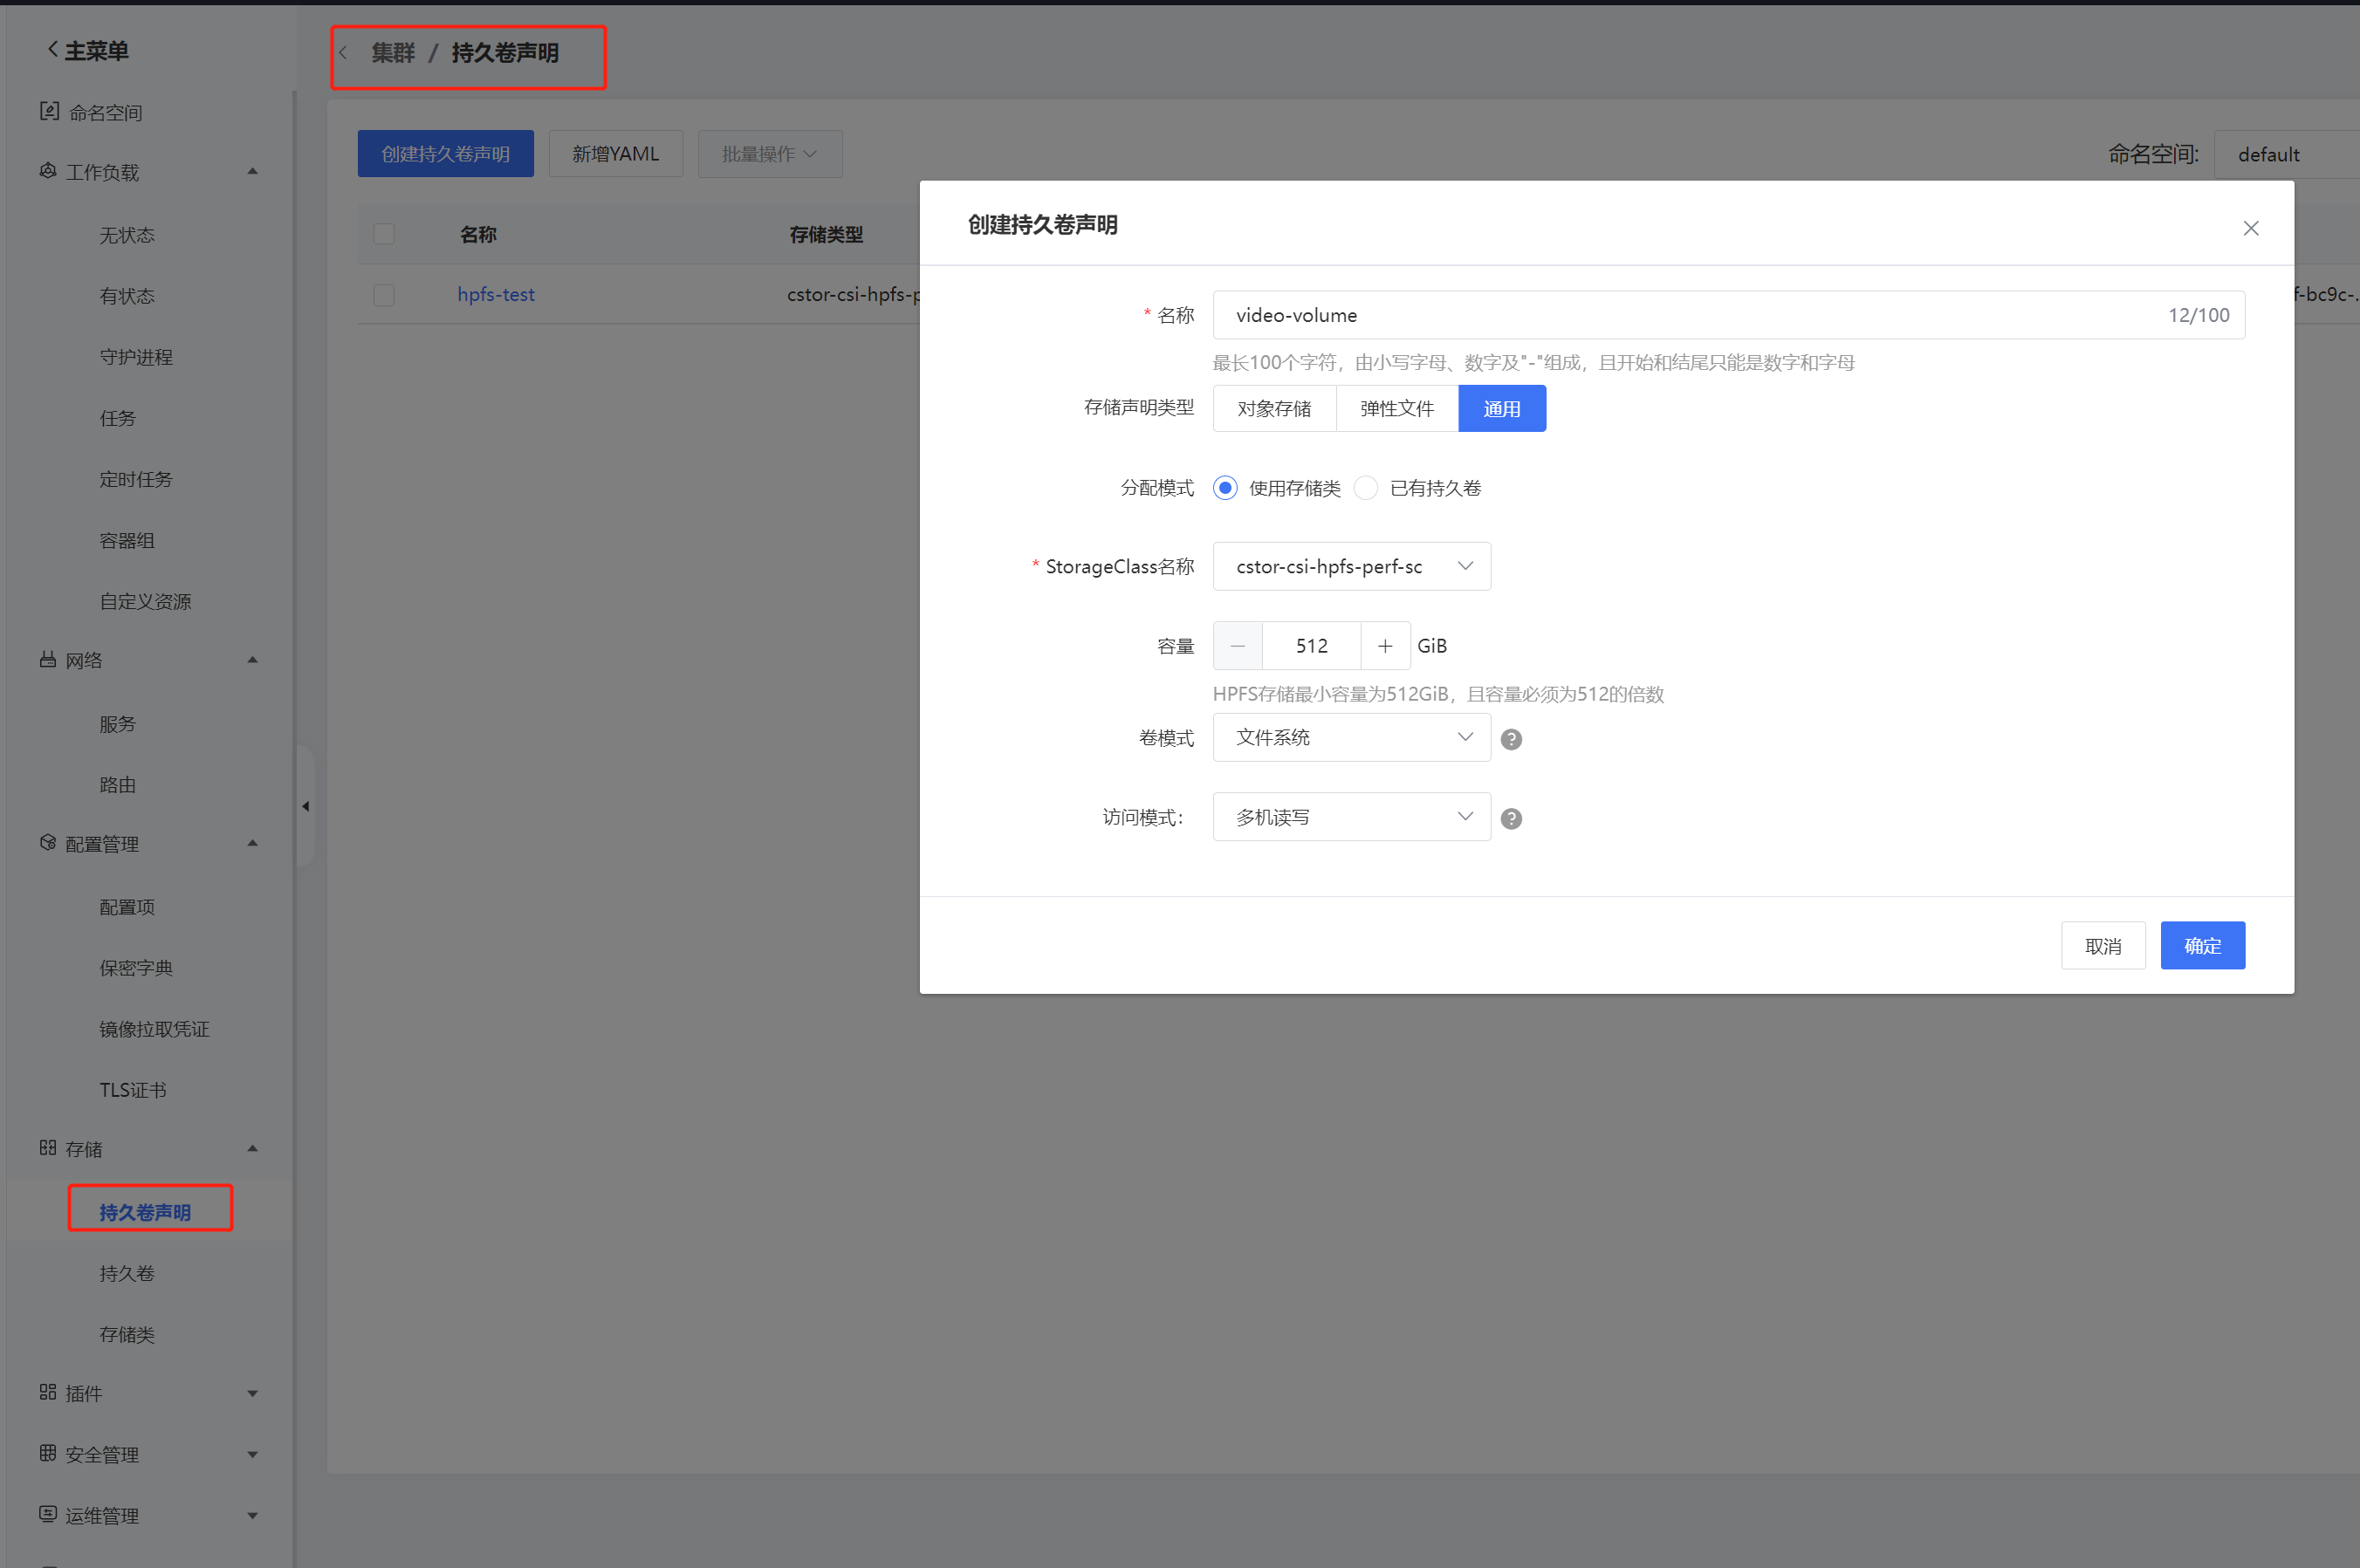Click the create persistent volume claim button
Screen dimensions: 2360x1568
coord(446,154)
